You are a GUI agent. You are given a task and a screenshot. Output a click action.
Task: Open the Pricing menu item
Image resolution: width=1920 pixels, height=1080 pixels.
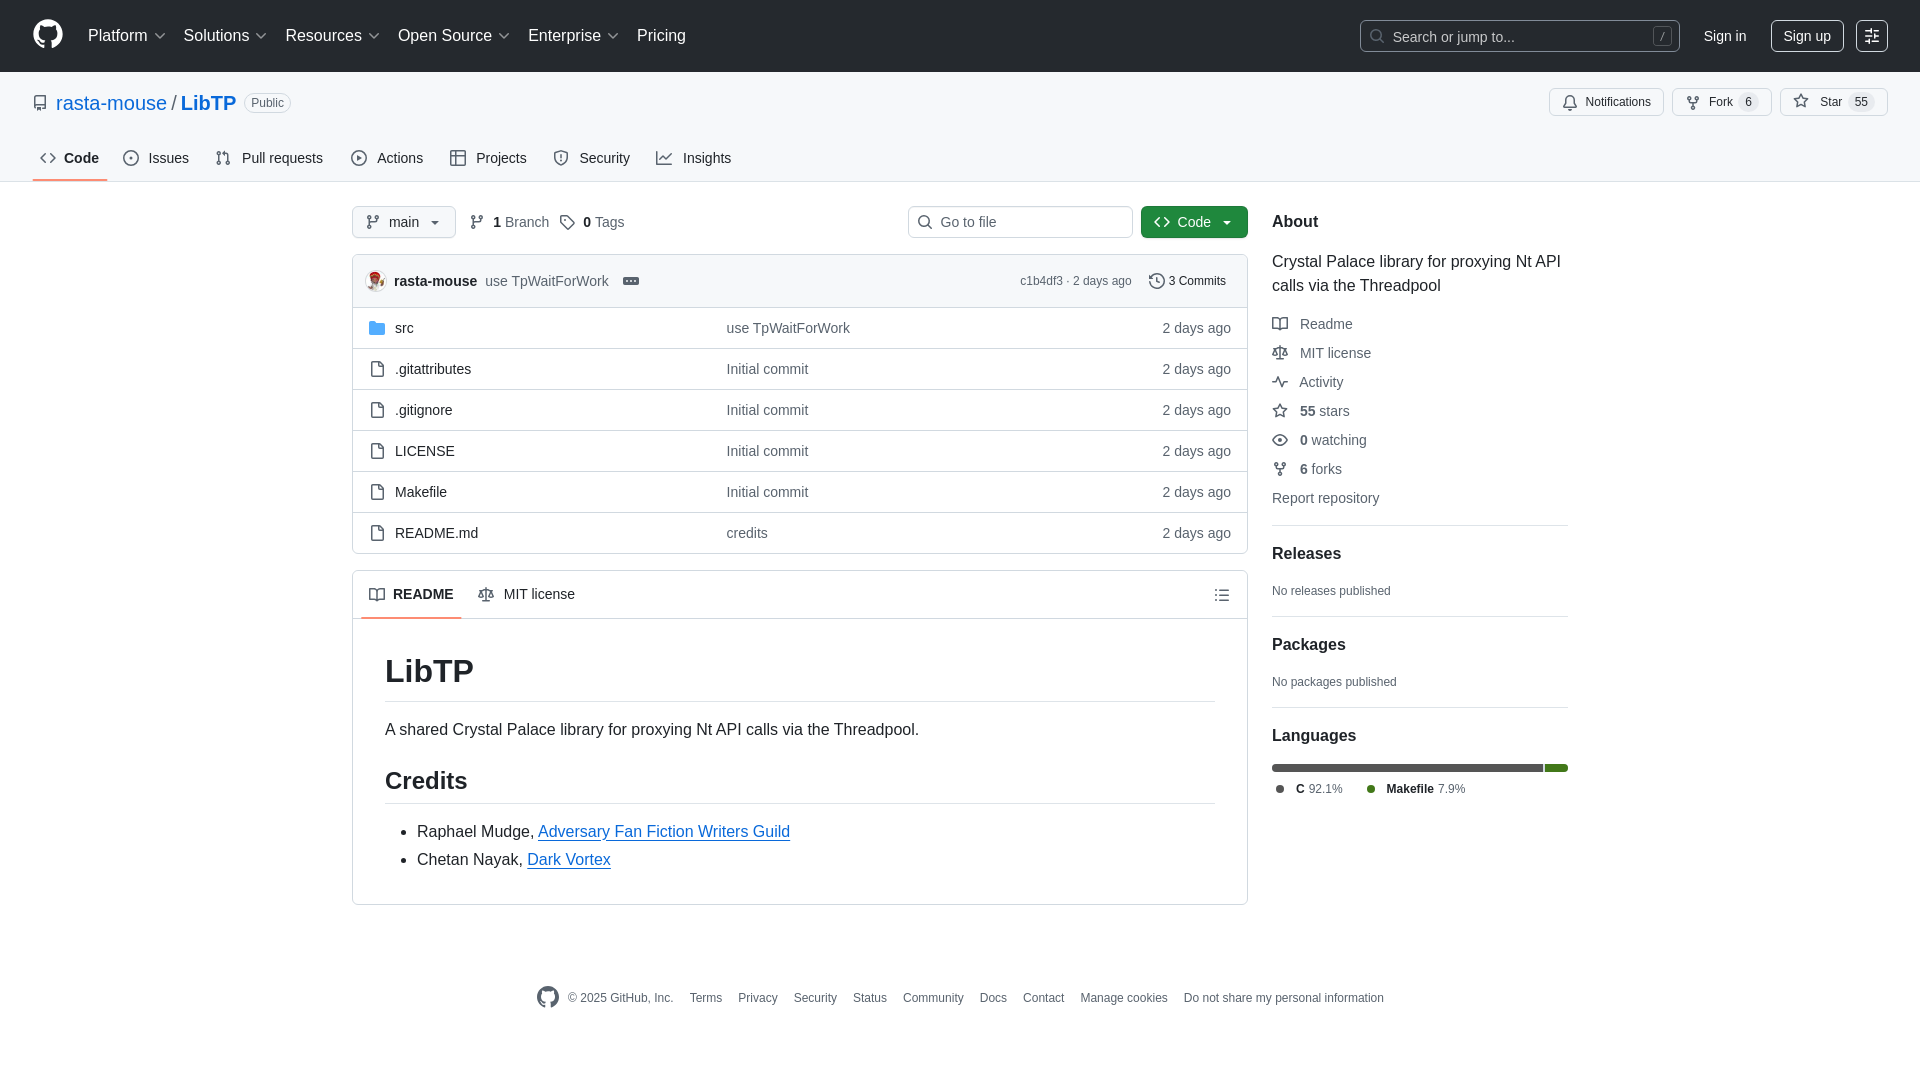661,36
